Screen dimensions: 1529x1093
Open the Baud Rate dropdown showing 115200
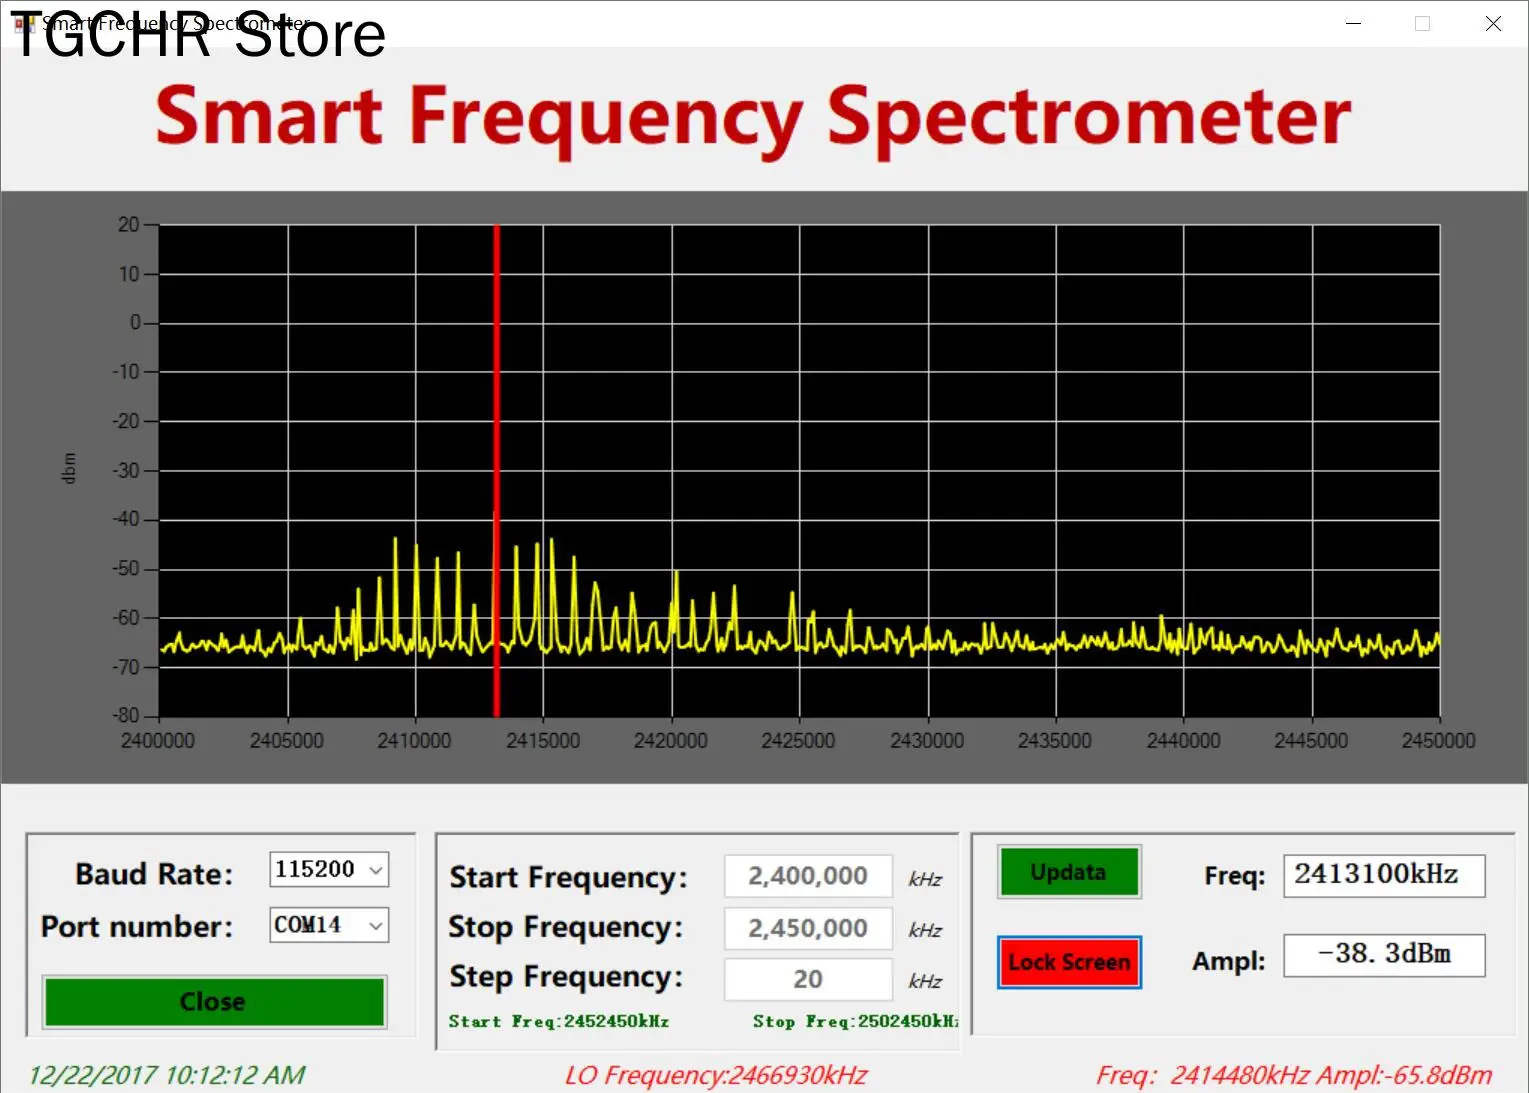329,869
